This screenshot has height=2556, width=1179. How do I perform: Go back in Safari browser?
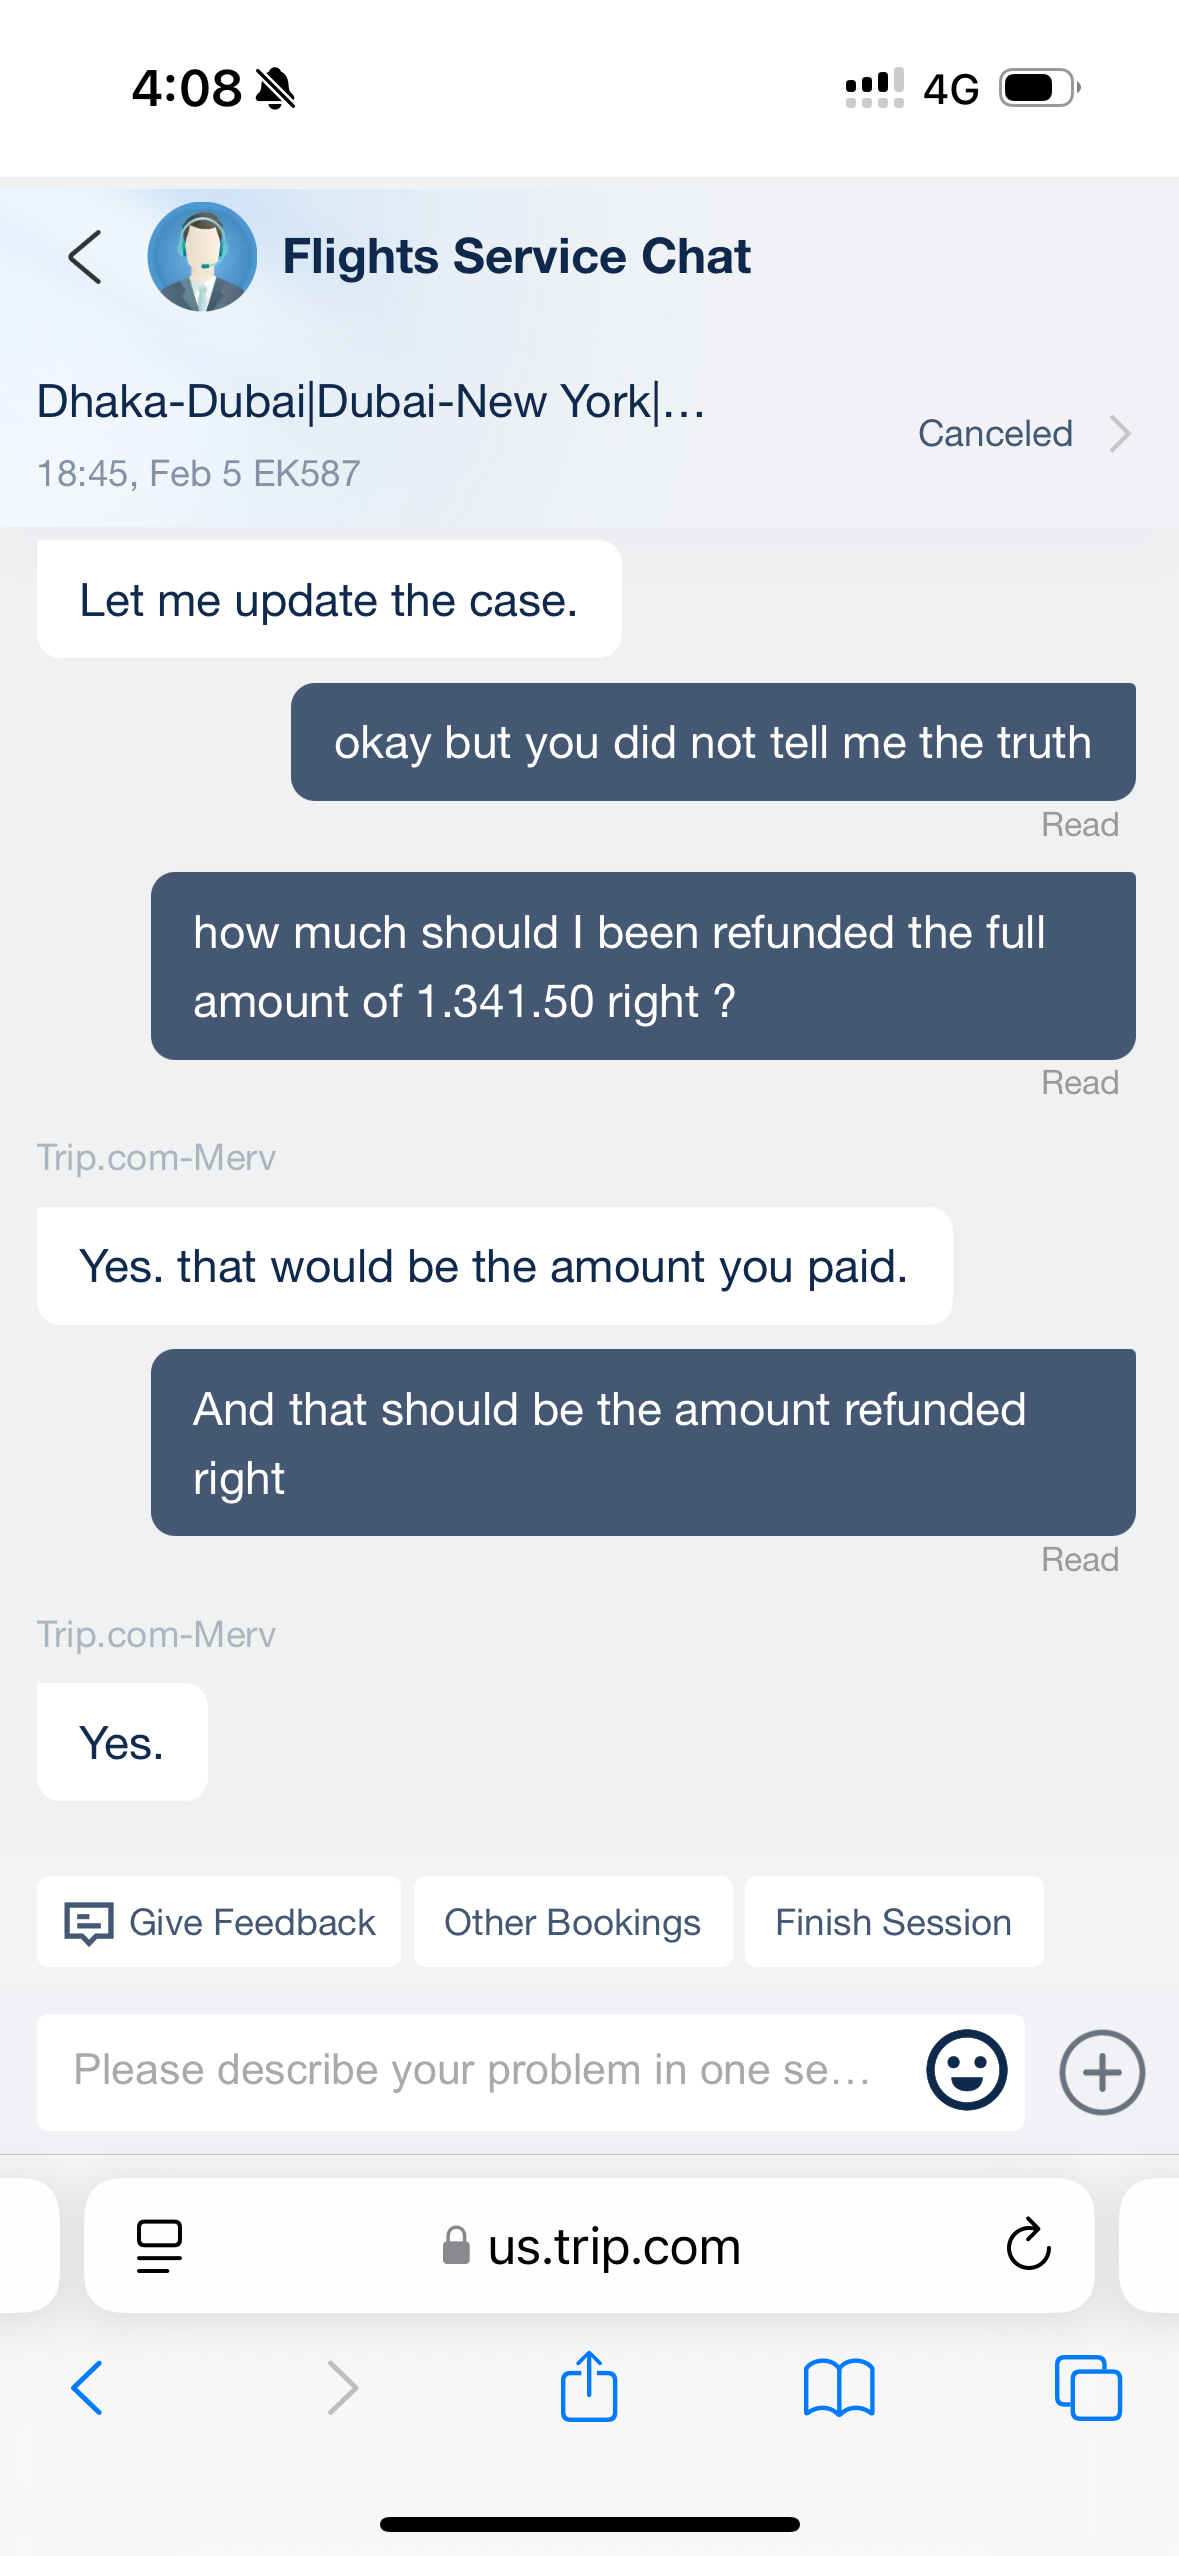(x=88, y=2388)
